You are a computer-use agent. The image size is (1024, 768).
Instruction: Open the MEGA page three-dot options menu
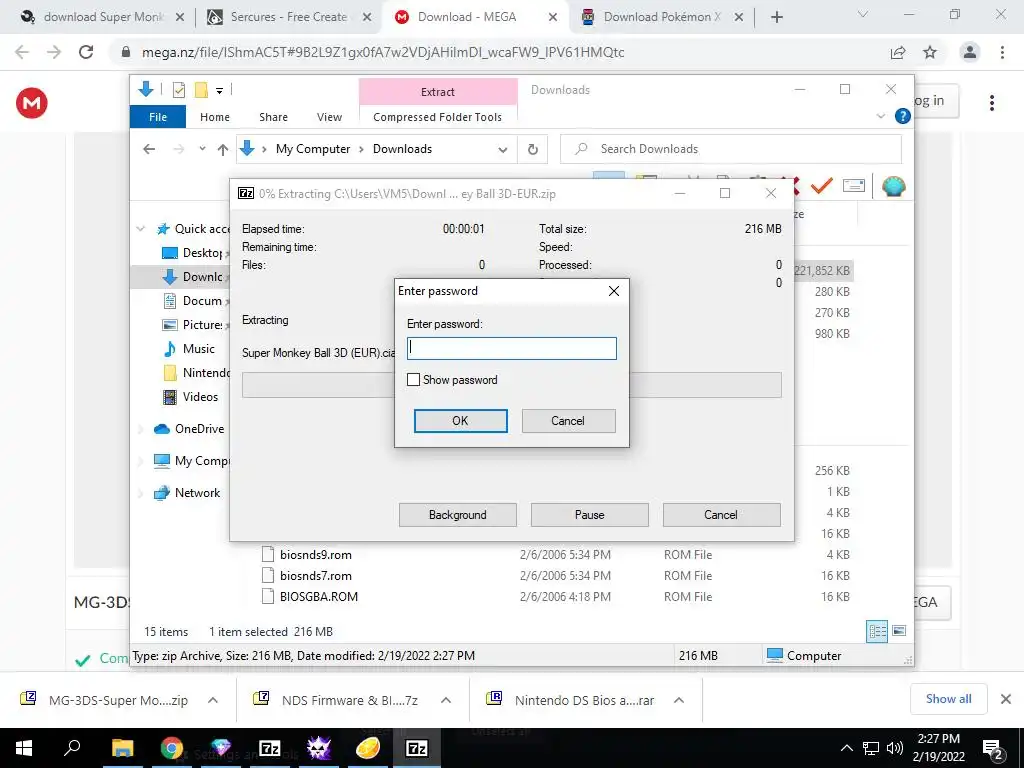[x=992, y=103]
